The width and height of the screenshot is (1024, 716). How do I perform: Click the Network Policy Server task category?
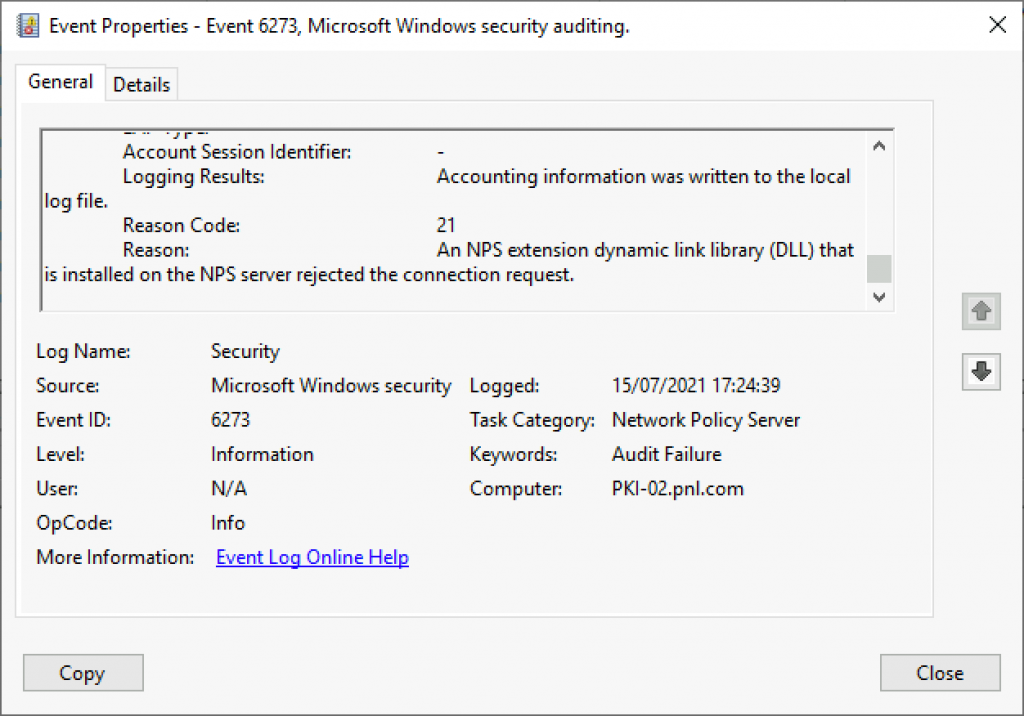pos(705,420)
